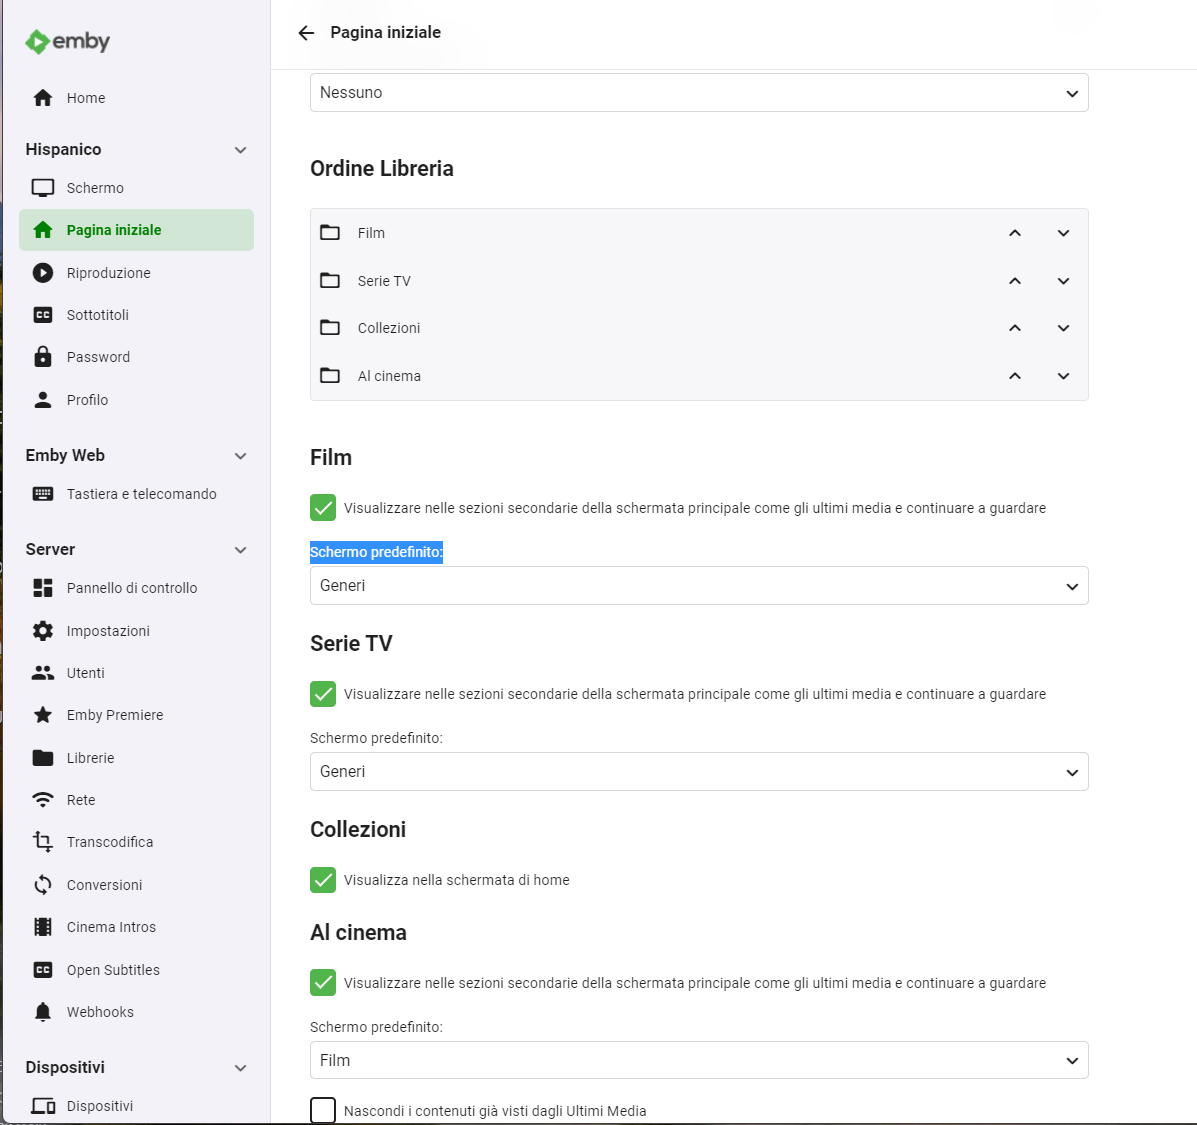Toggle Collezioni home screen checkbox

click(x=323, y=880)
